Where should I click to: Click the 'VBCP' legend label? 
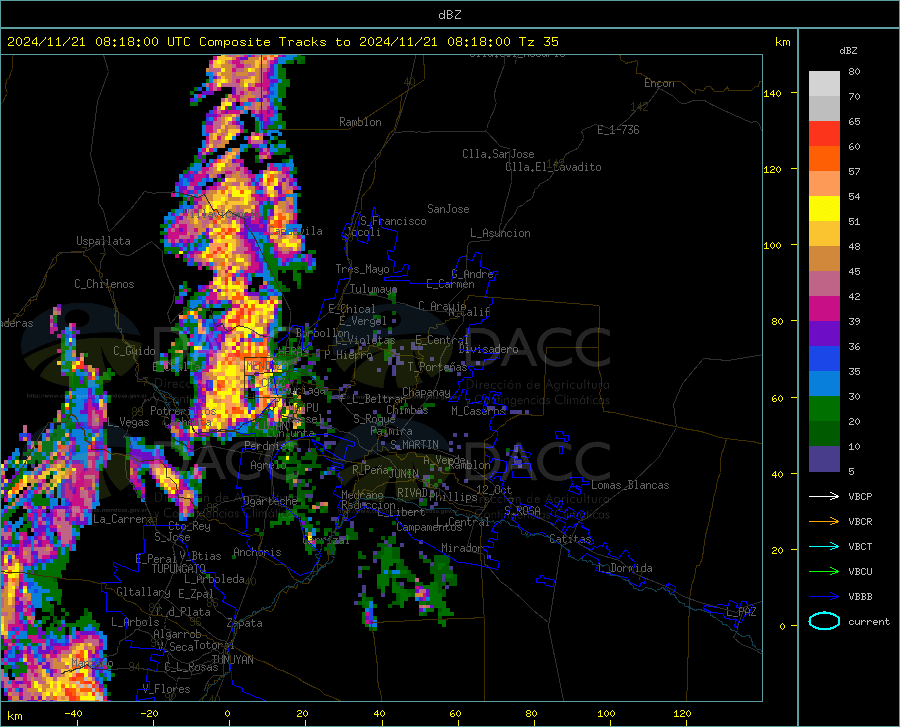[x=860, y=496]
